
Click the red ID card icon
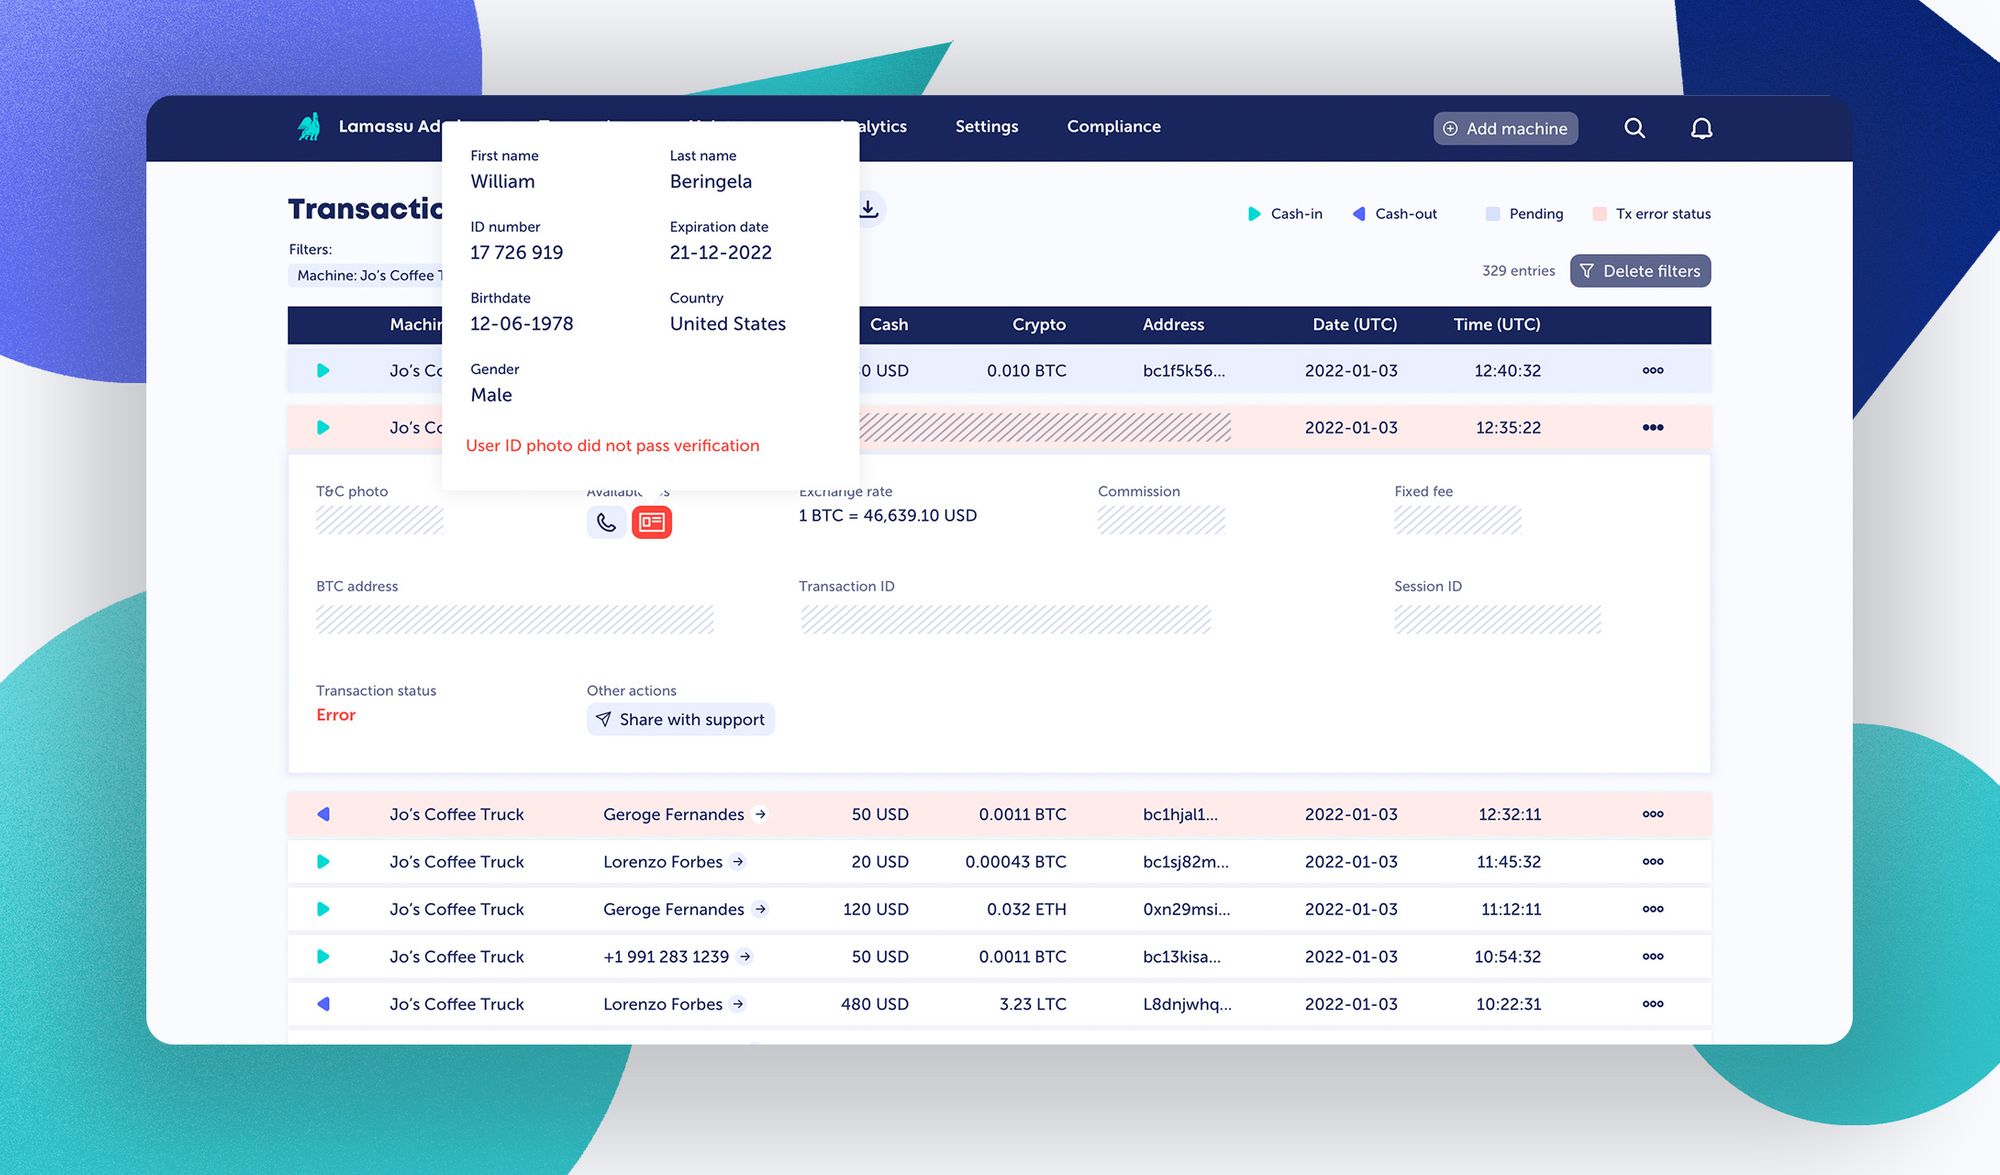[652, 522]
